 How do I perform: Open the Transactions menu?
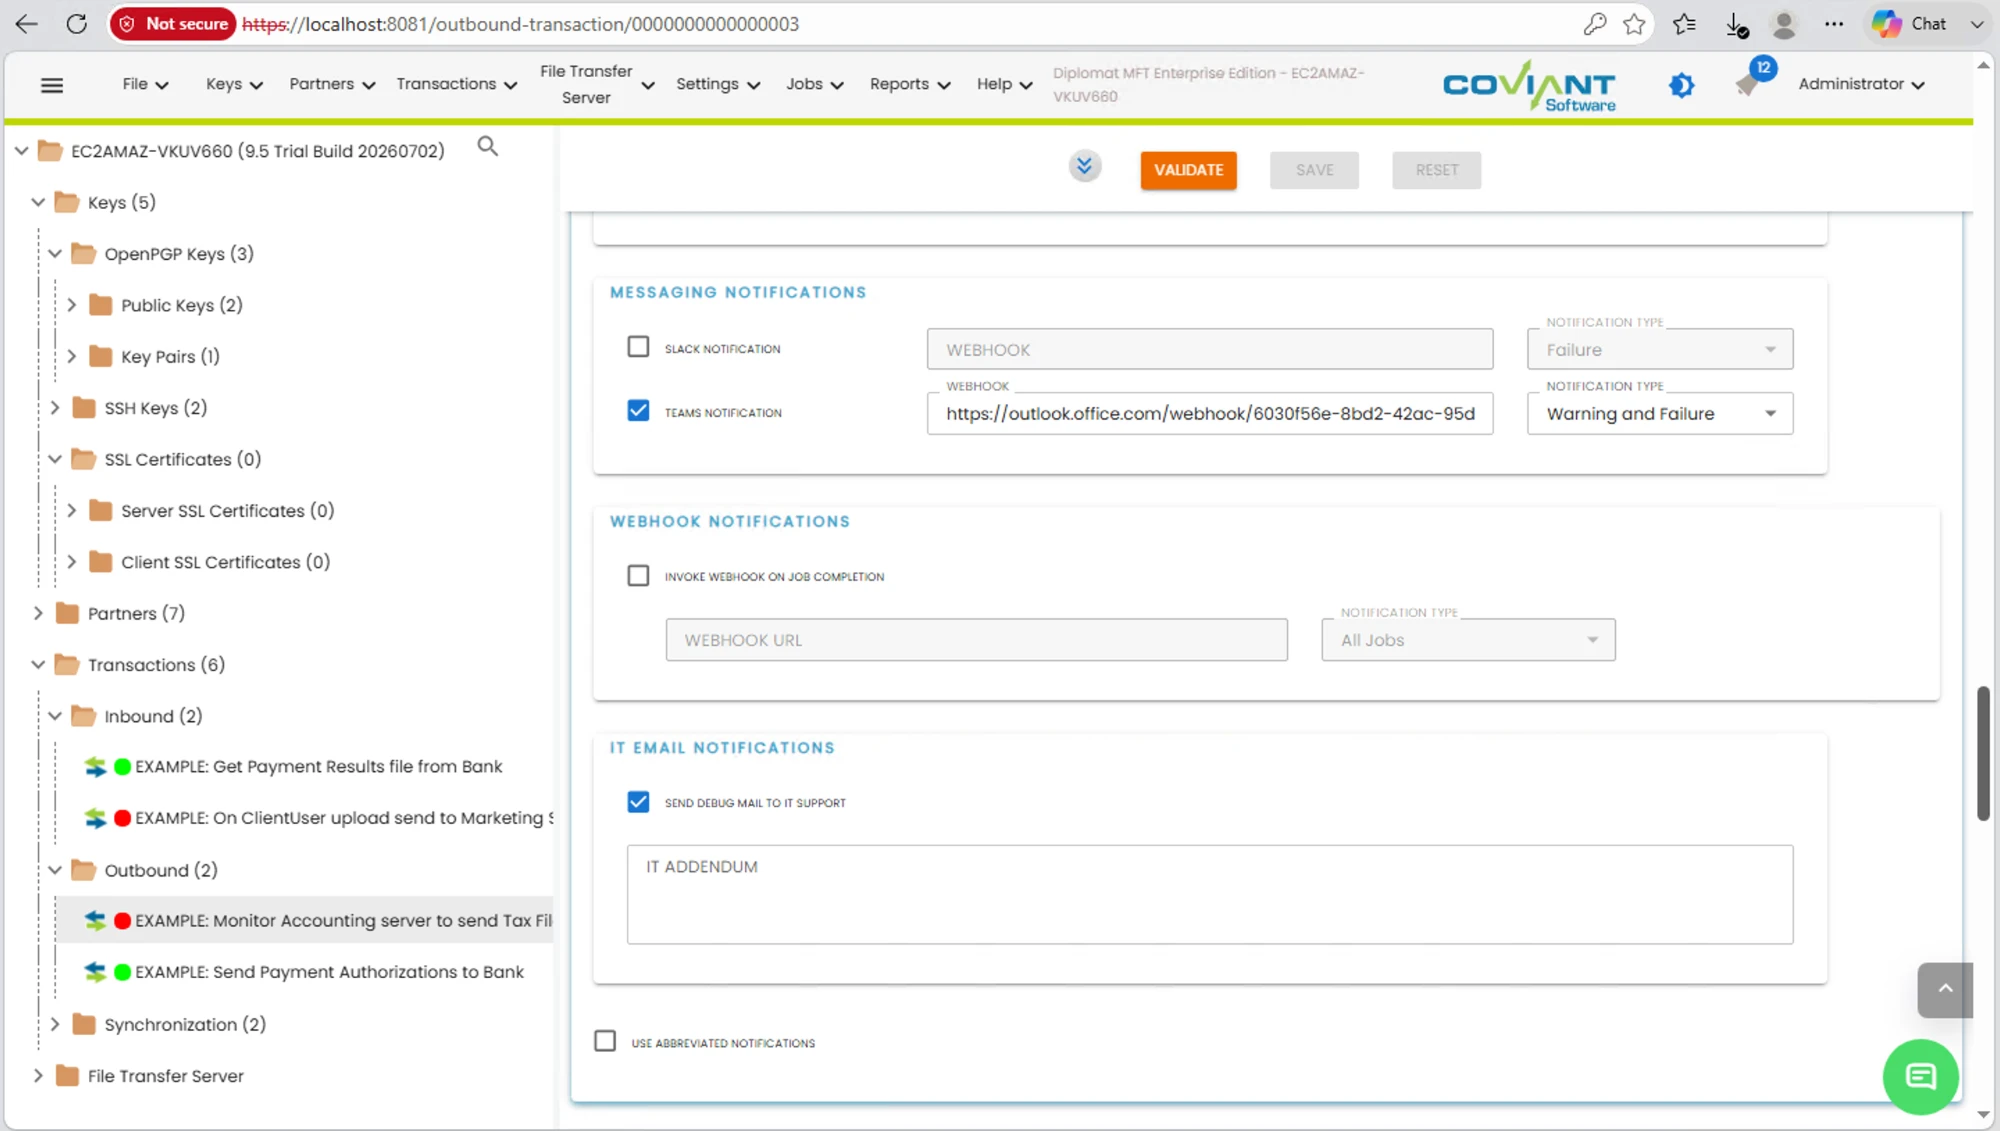[457, 84]
